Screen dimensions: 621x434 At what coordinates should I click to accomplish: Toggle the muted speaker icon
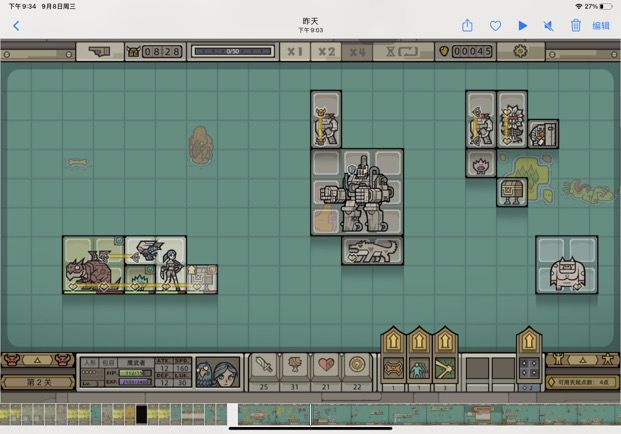[549, 25]
